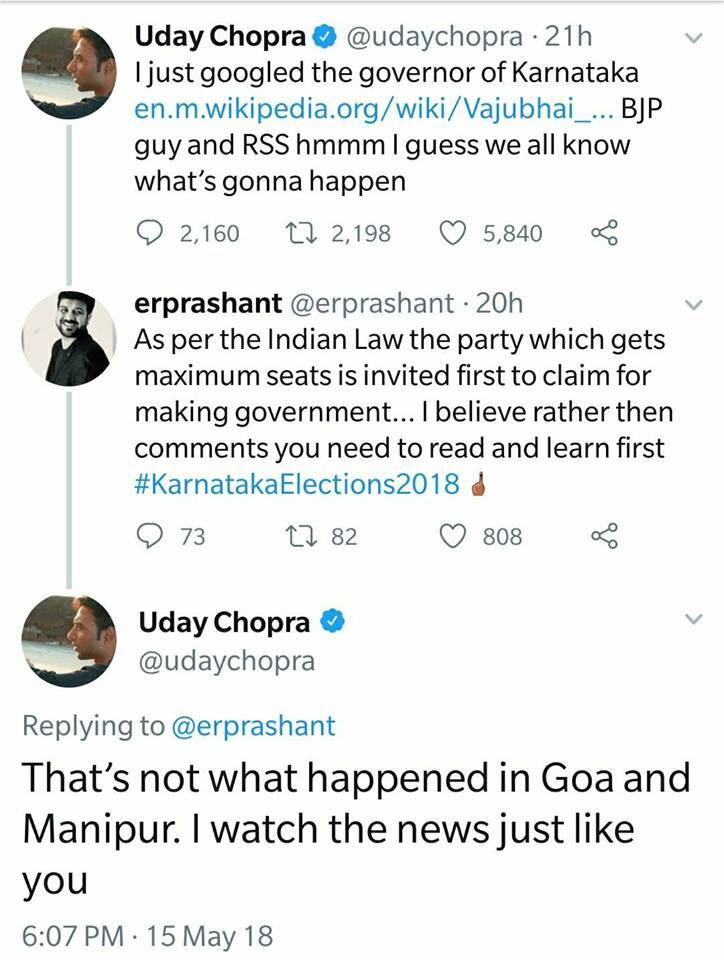
Task: Click Uday Chopra avatar on the bottom tweet
Action: click(69, 640)
